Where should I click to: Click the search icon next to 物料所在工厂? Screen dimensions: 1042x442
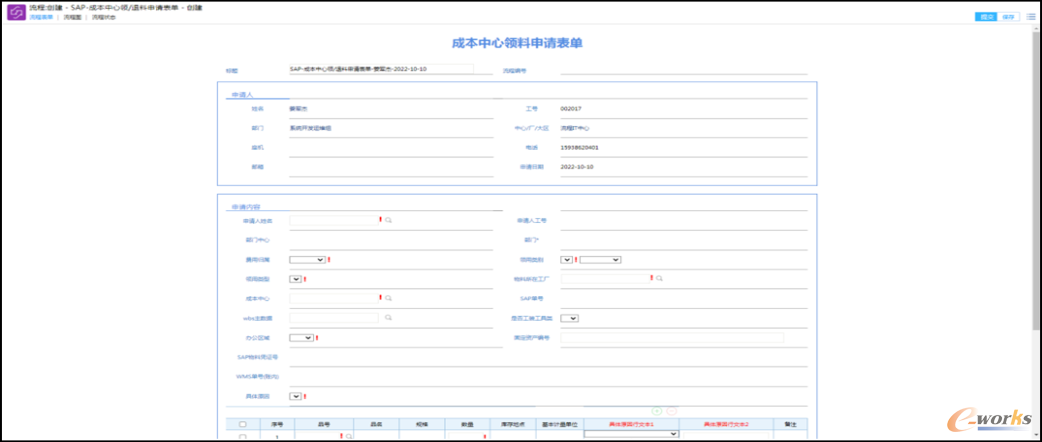coord(659,278)
